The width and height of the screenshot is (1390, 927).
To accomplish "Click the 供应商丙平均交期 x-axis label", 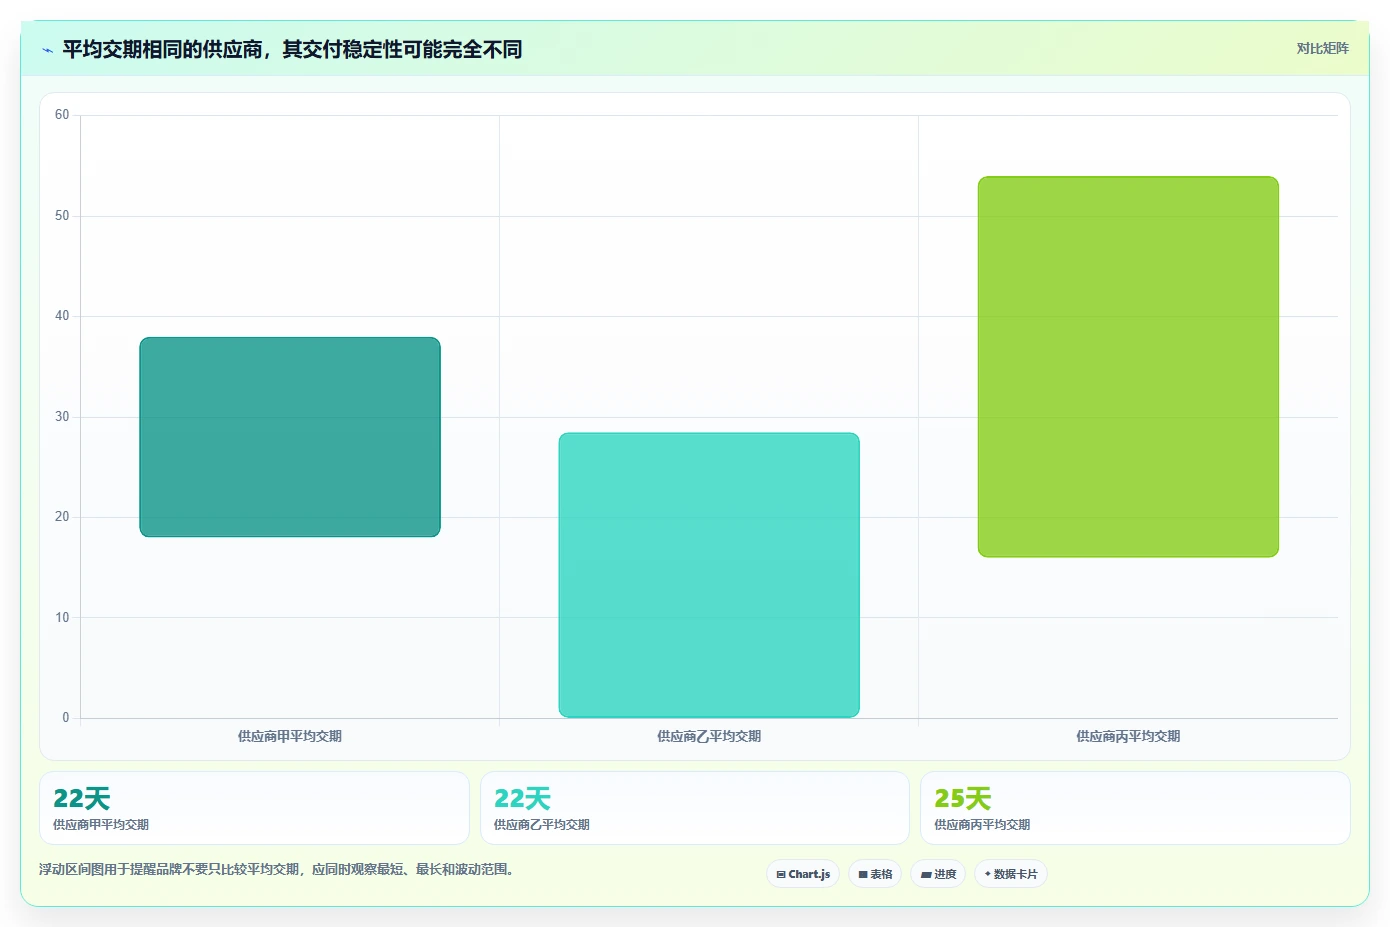I will pos(1128,736).
